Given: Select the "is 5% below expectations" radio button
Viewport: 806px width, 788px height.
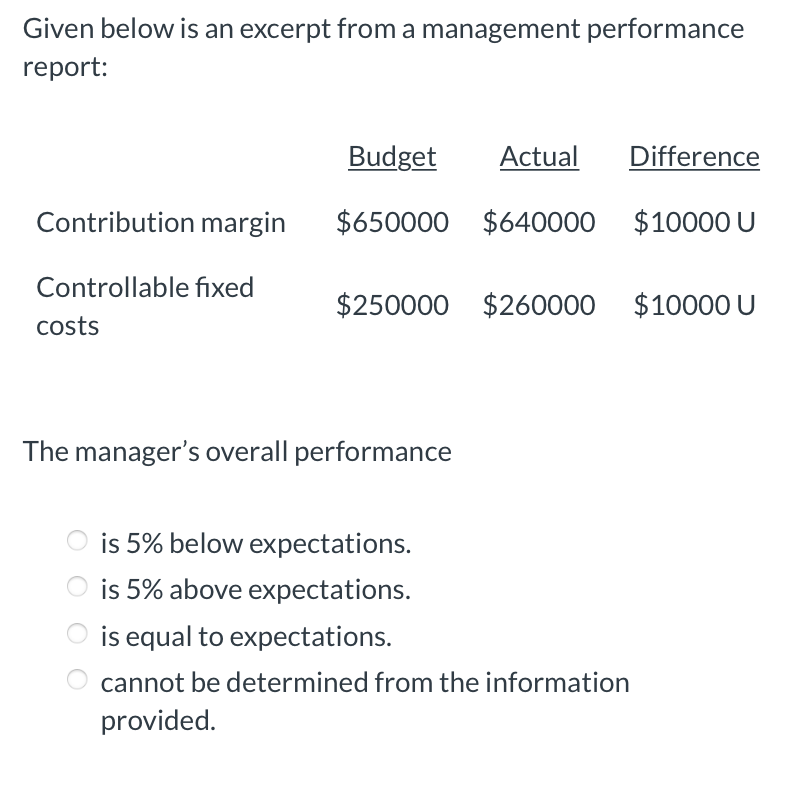Looking at the screenshot, I should (78, 543).
